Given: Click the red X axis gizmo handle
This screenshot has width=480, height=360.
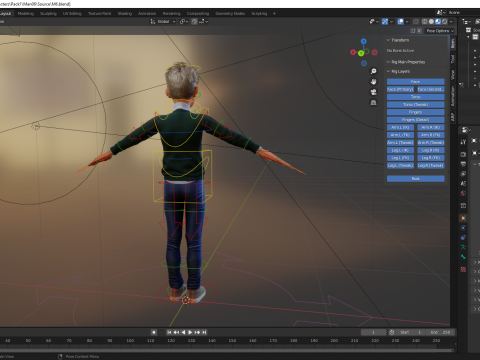Looking at the screenshot, I should [353, 52].
